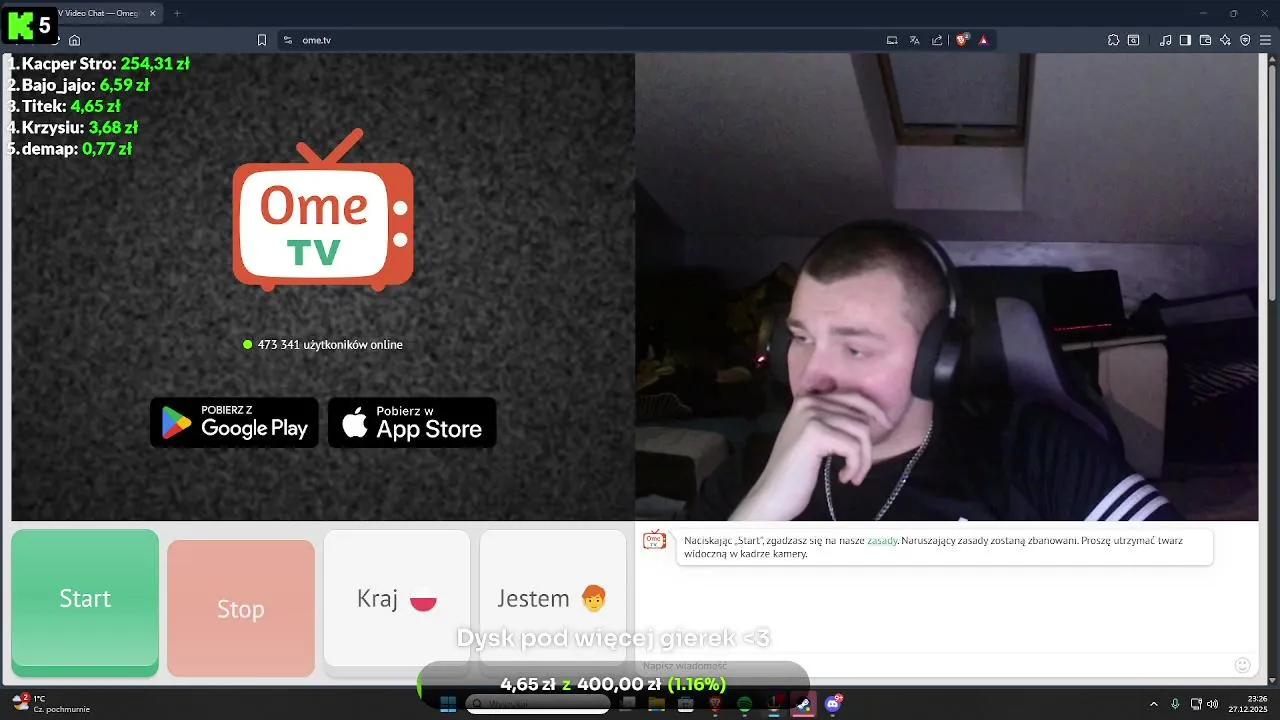Open Brave Shields lion icon
This screenshot has height=720, width=1280.
point(962,40)
